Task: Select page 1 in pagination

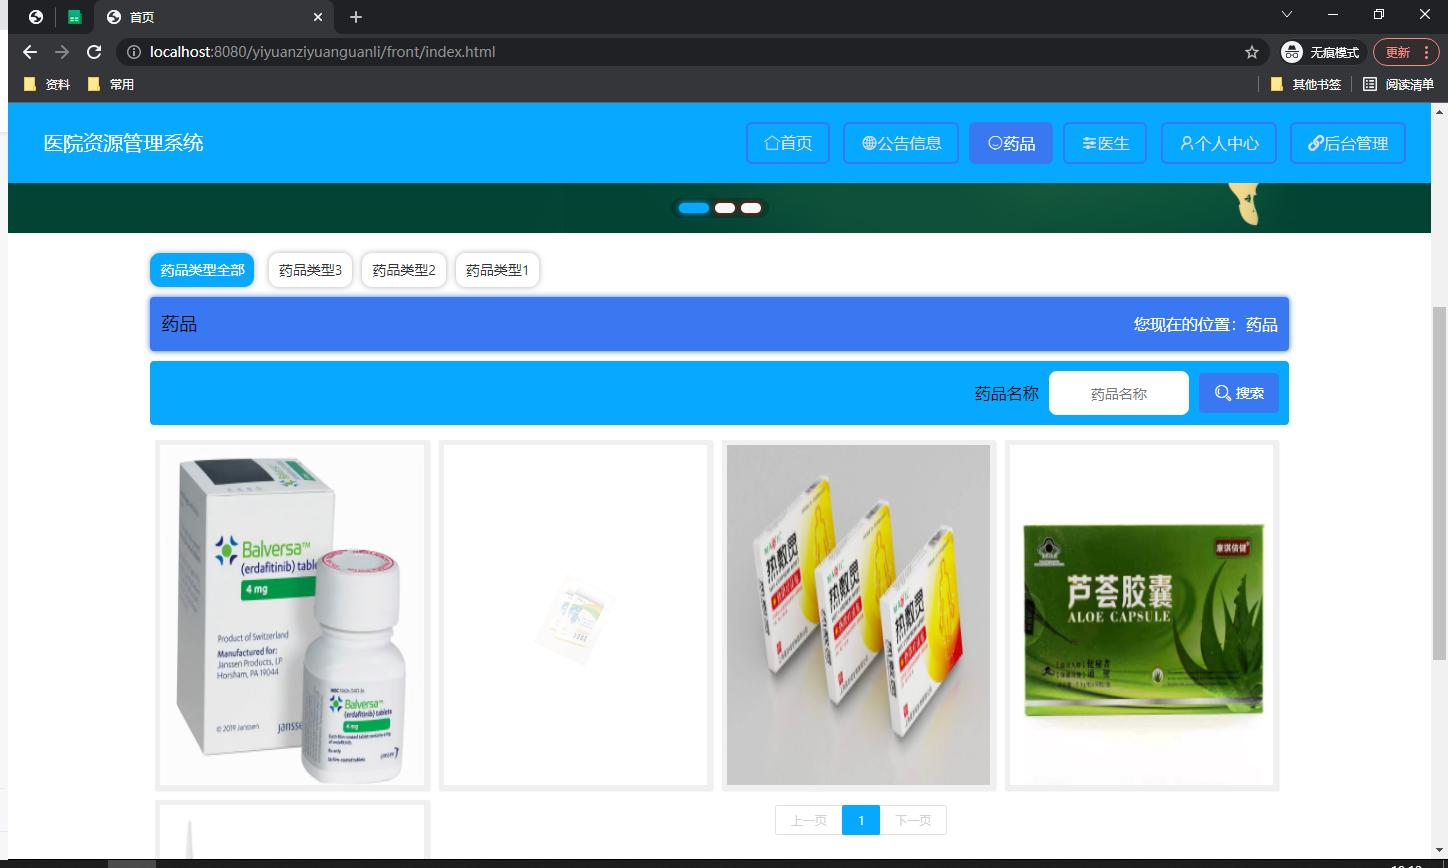Action: [861, 820]
